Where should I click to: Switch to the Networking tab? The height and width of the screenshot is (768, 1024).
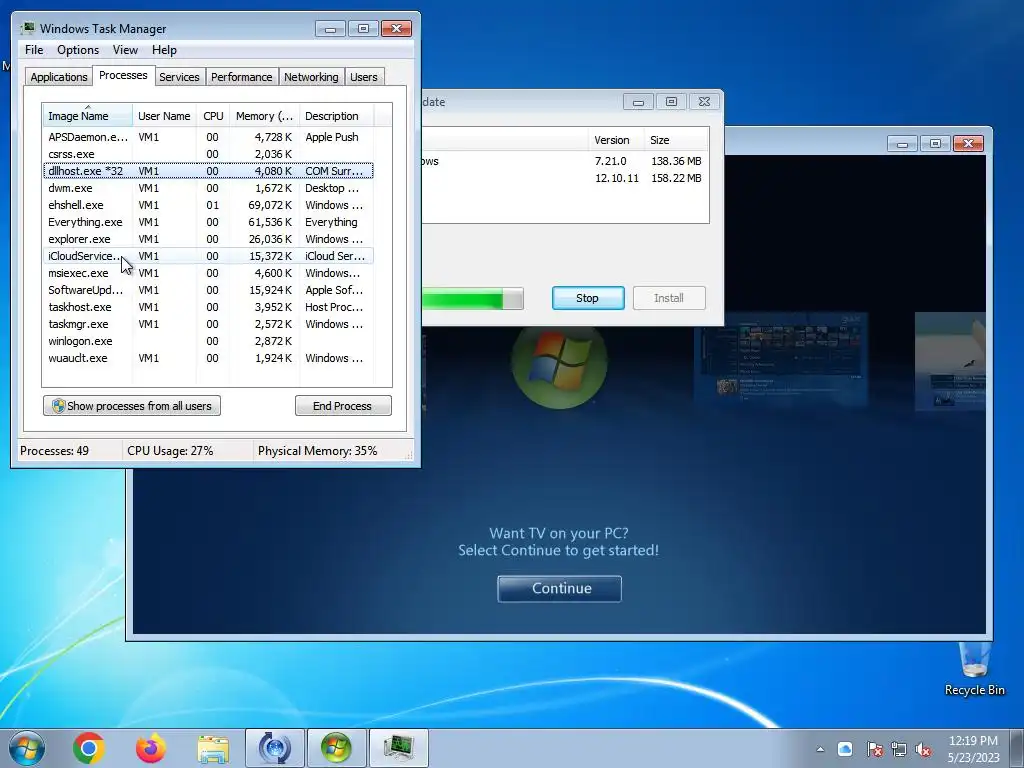click(311, 77)
